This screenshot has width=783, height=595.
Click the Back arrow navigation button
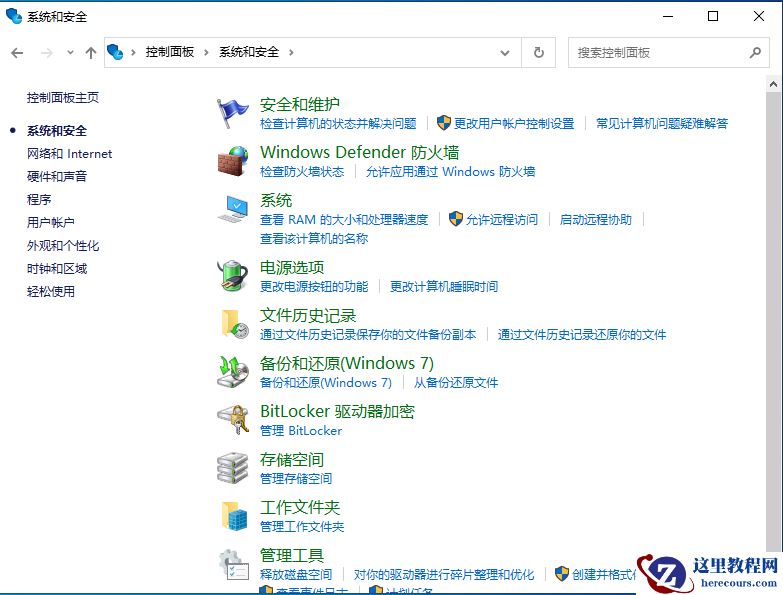point(17,53)
